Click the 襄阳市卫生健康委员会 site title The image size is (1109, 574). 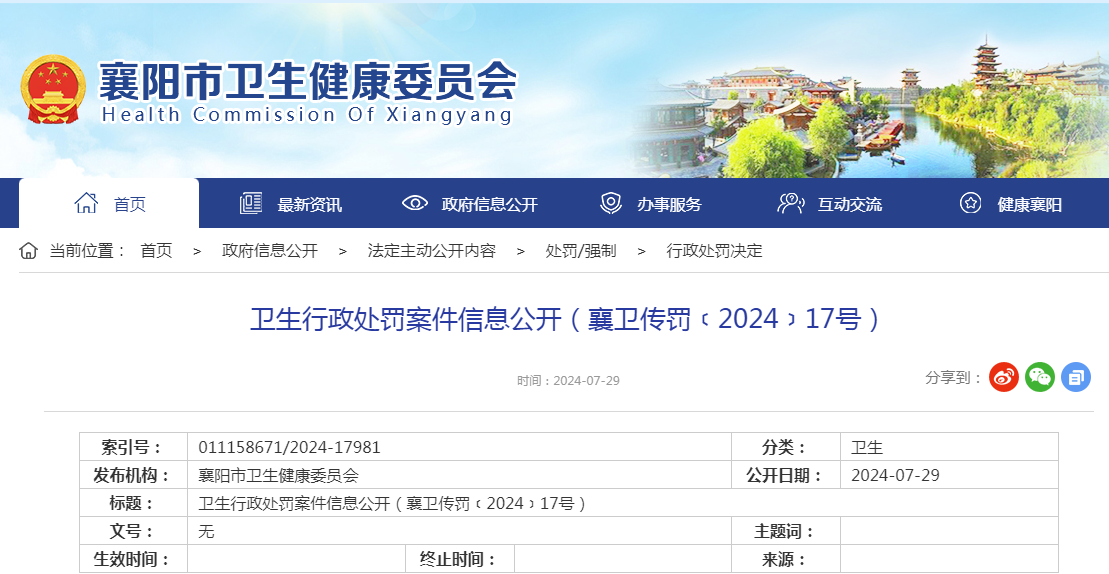[307, 82]
